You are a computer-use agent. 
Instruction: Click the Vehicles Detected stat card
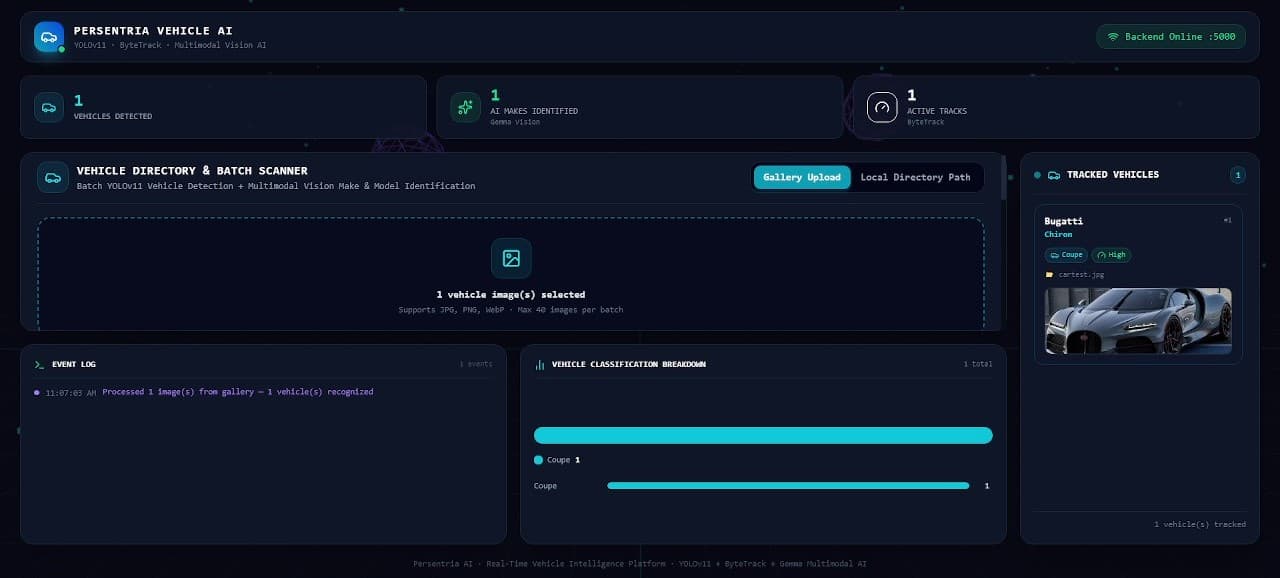(223, 107)
